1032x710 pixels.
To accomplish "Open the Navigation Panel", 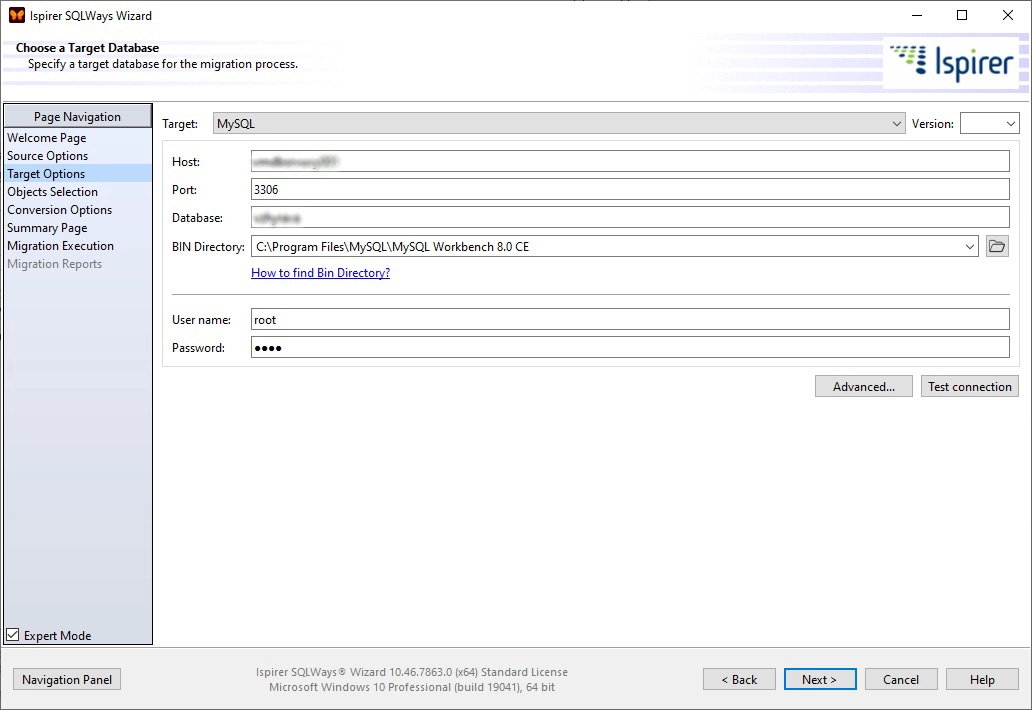I will point(66,679).
